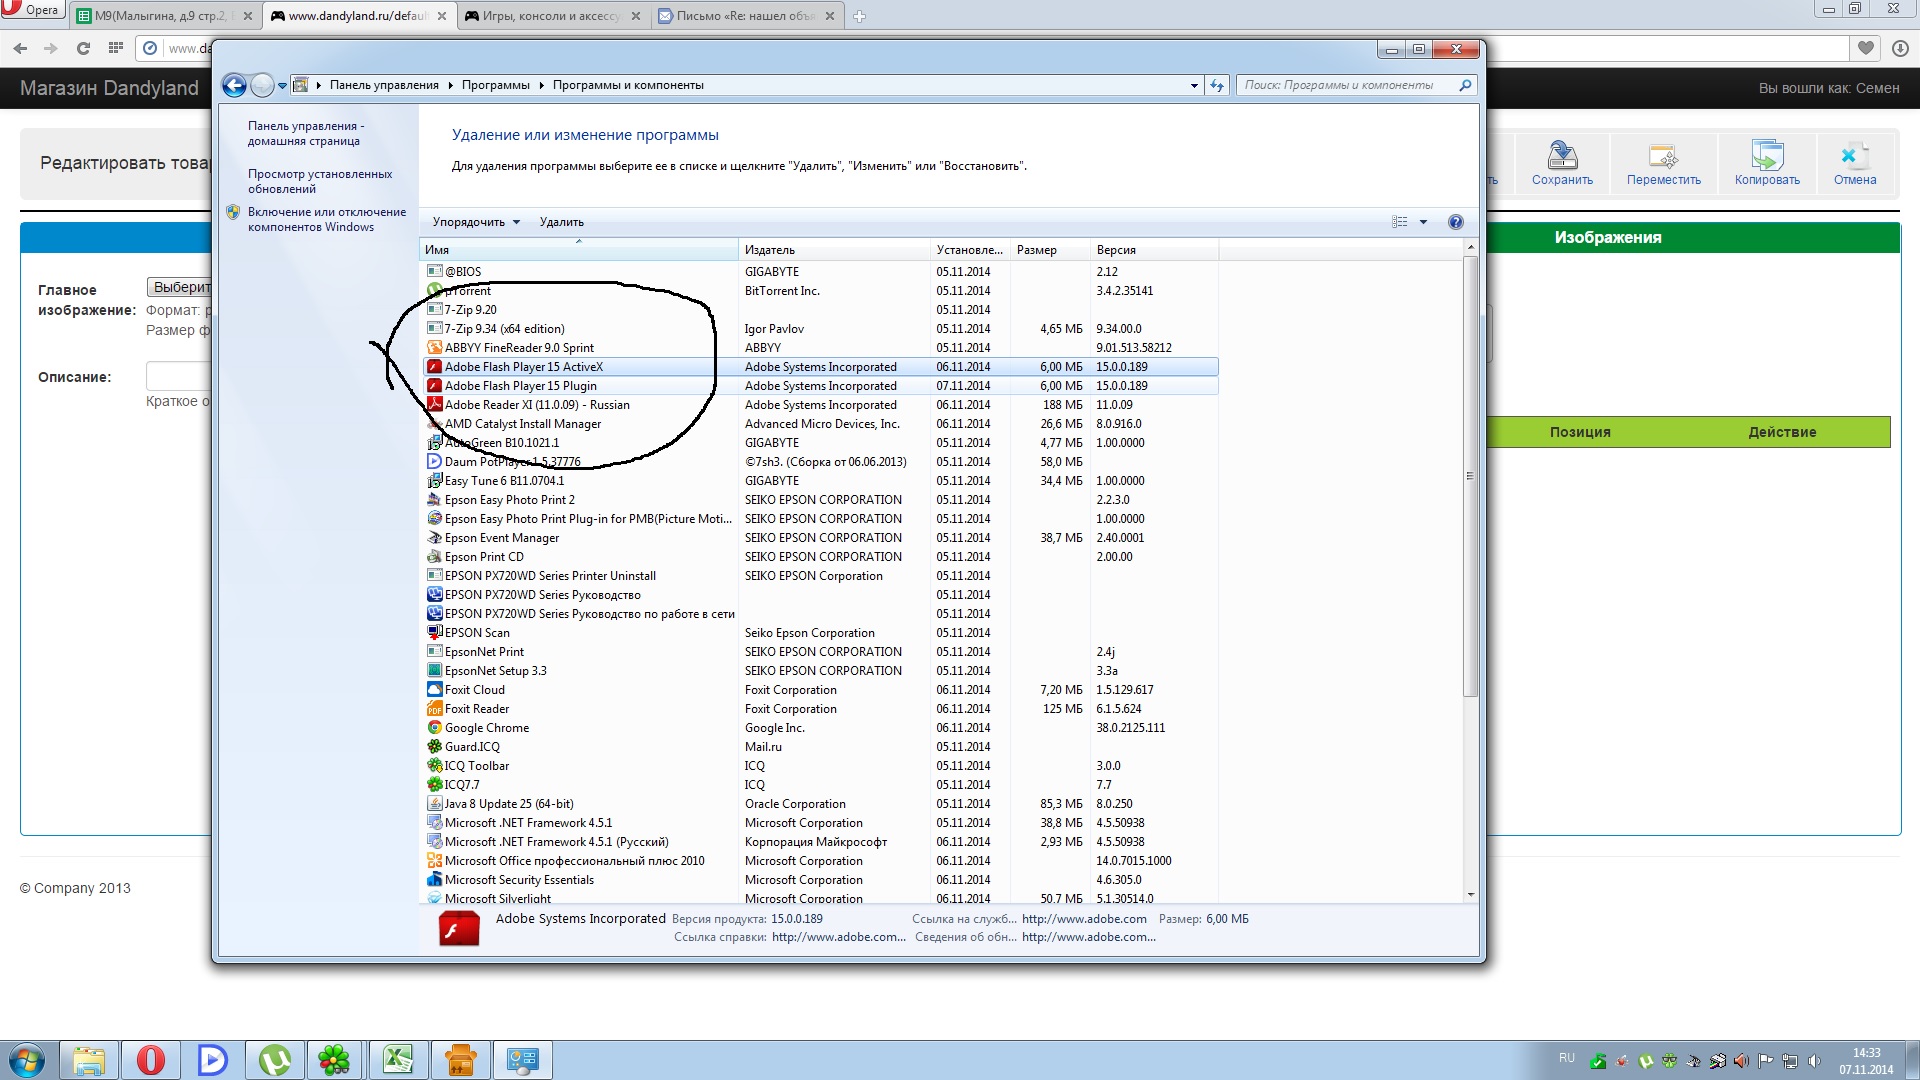Screen dimensions: 1920x1080
Task: Click the change view icon
Action: point(1399,222)
